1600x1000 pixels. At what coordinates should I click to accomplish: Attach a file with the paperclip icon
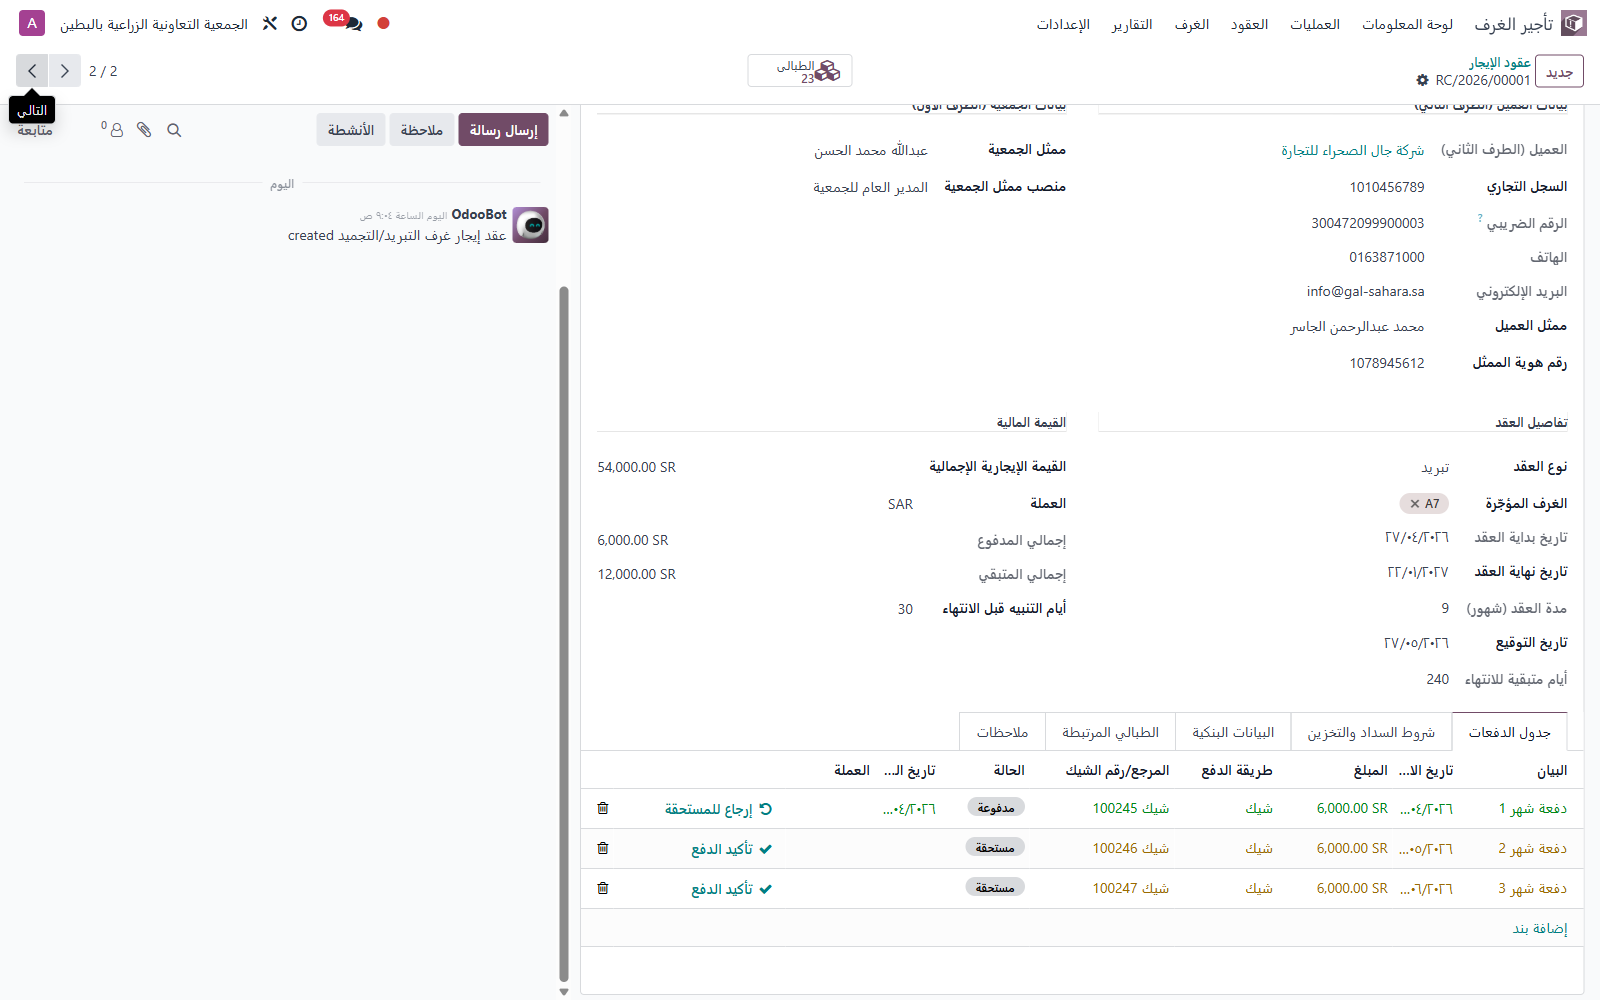pos(144,130)
